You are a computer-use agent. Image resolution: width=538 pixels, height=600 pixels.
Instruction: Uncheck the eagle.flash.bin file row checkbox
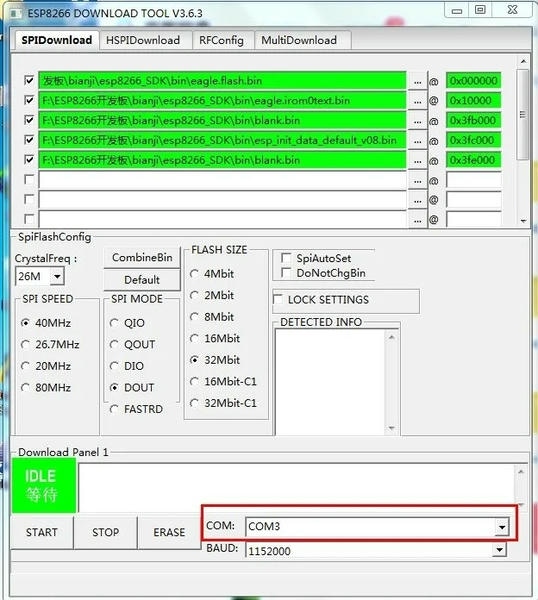point(29,80)
